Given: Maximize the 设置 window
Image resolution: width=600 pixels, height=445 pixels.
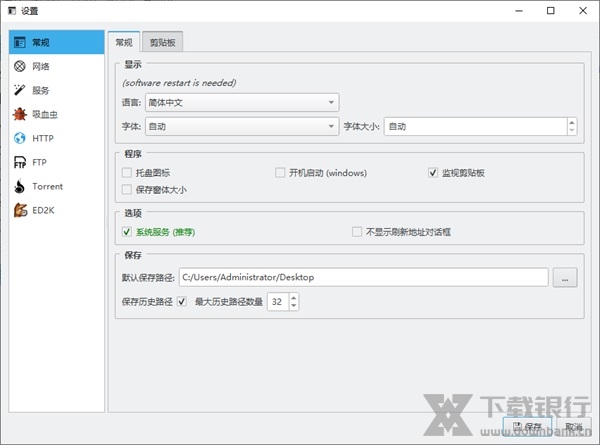Looking at the screenshot, I should 551,11.
